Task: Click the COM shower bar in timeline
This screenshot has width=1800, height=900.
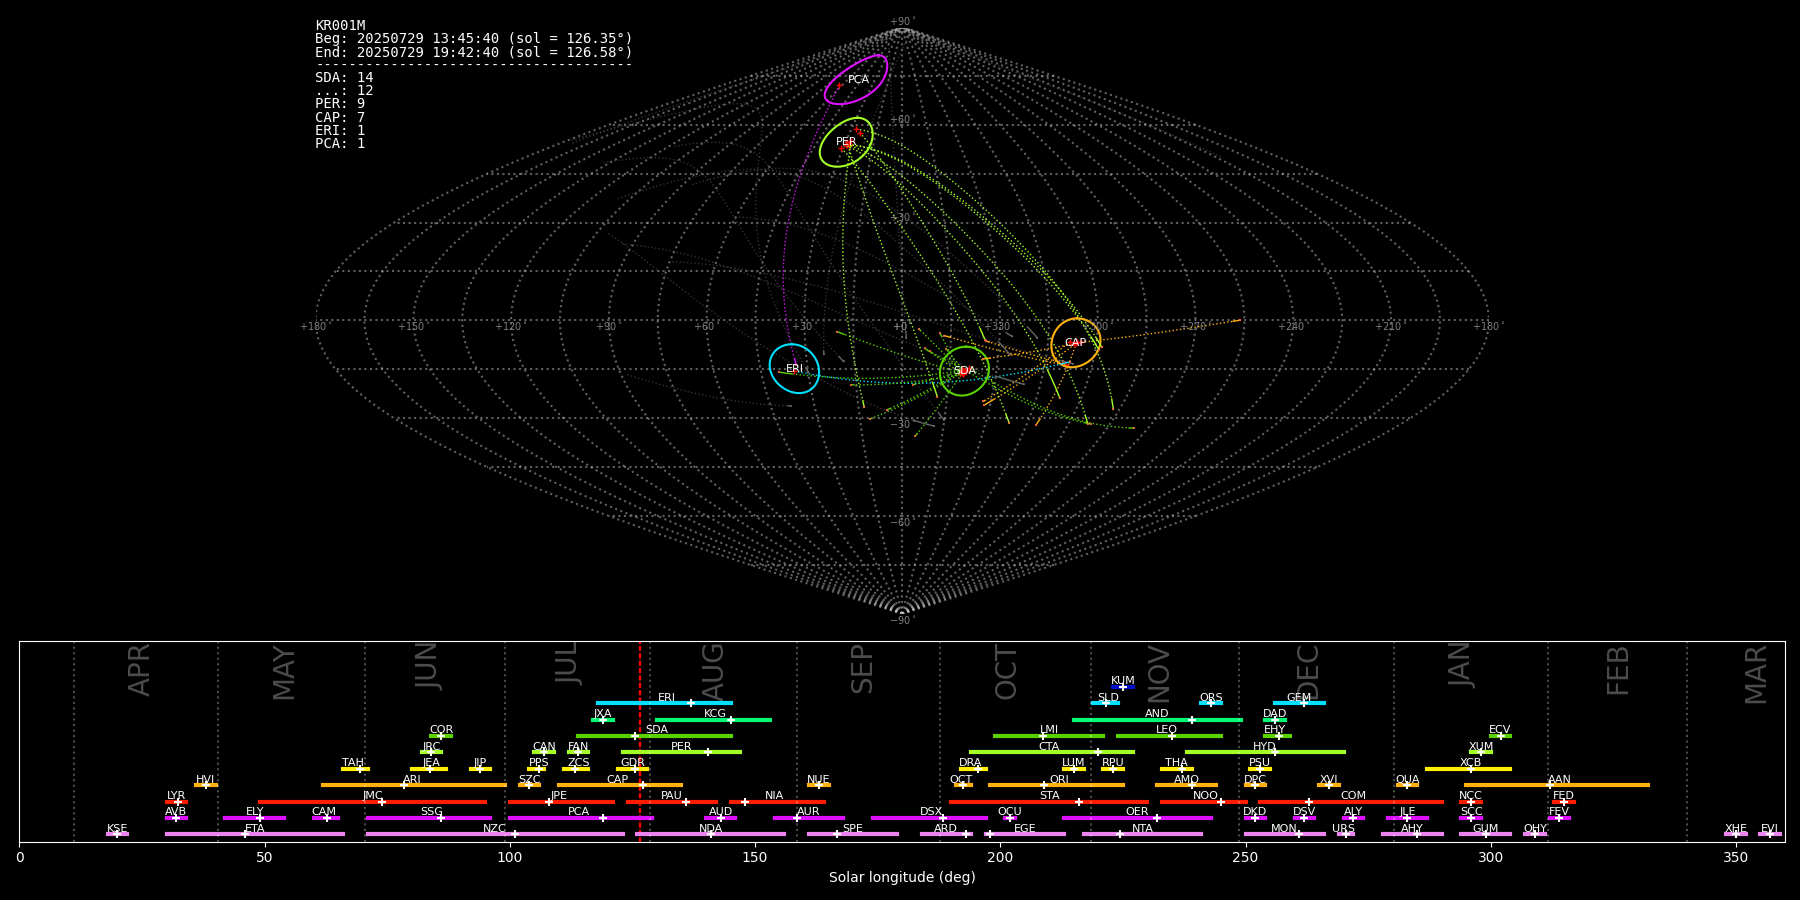Action: coord(1350,802)
